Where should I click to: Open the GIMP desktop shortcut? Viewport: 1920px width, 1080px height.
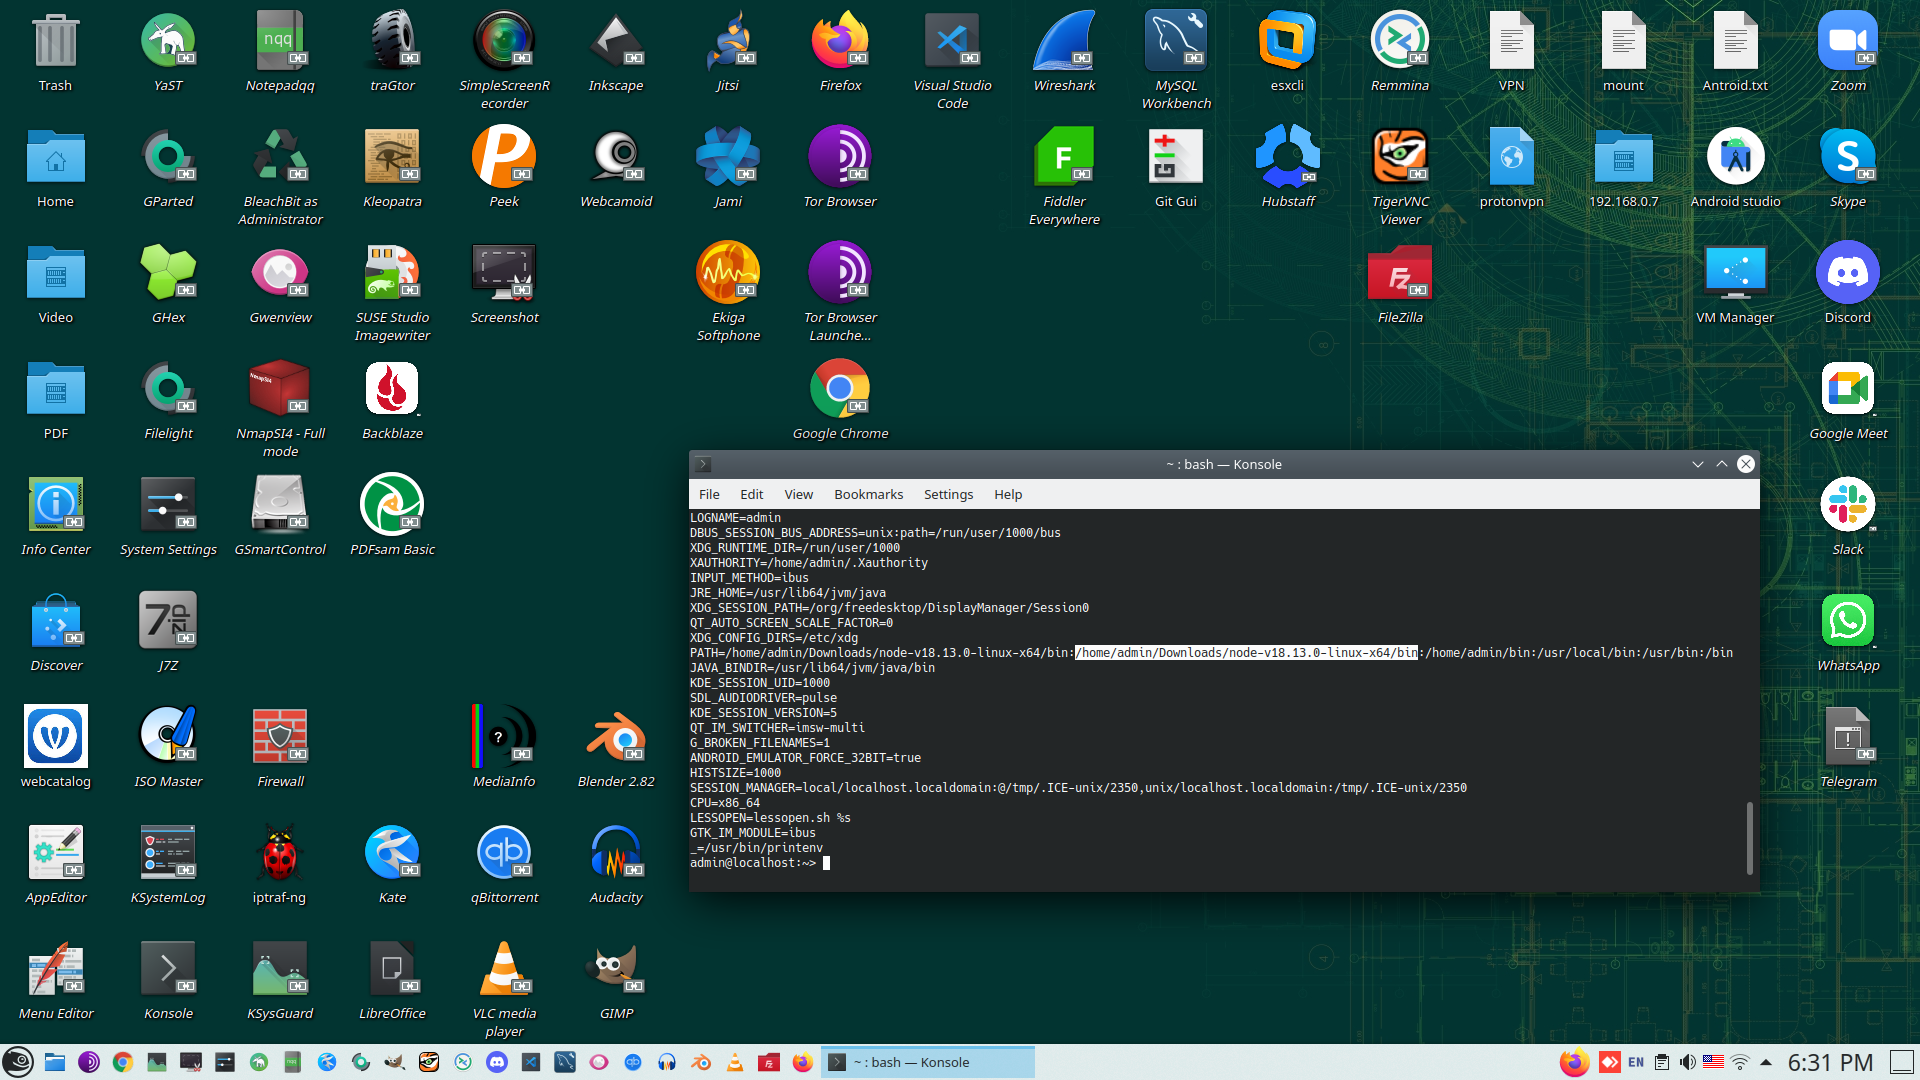click(616, 970)
